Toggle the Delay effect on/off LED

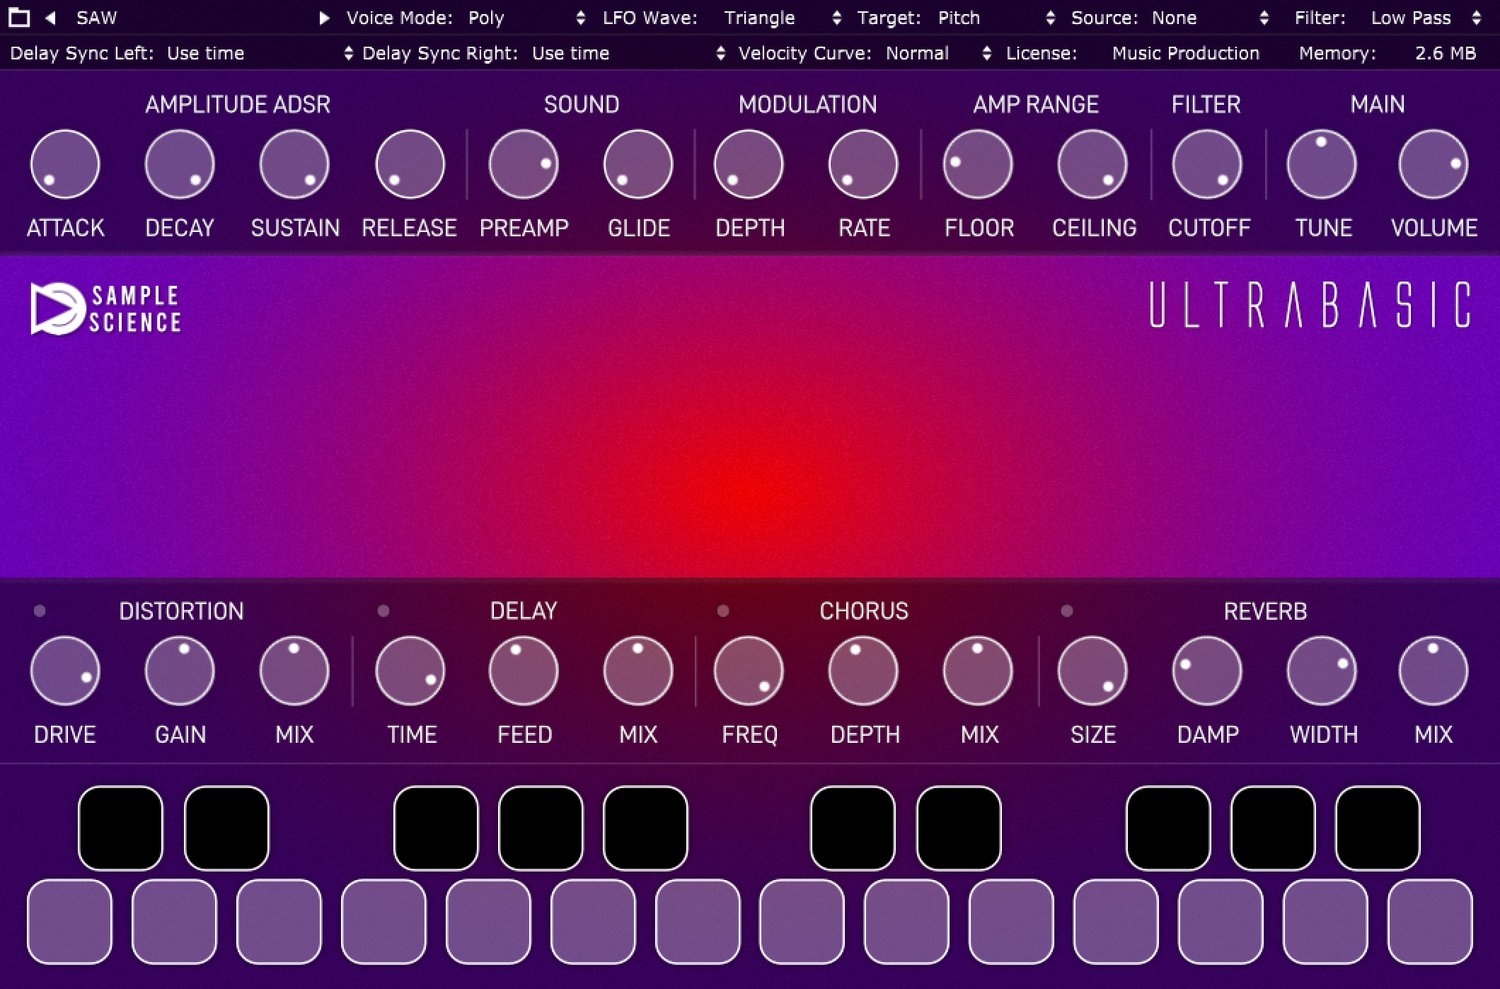(x=383, y=611)
